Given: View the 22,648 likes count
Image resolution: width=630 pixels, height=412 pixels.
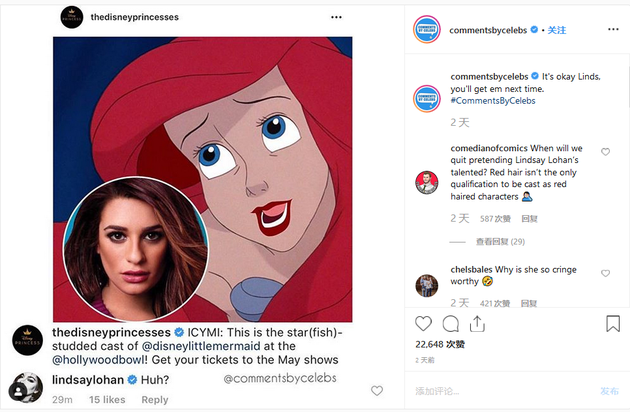Looking at the screenshot, I should point(440,344).
